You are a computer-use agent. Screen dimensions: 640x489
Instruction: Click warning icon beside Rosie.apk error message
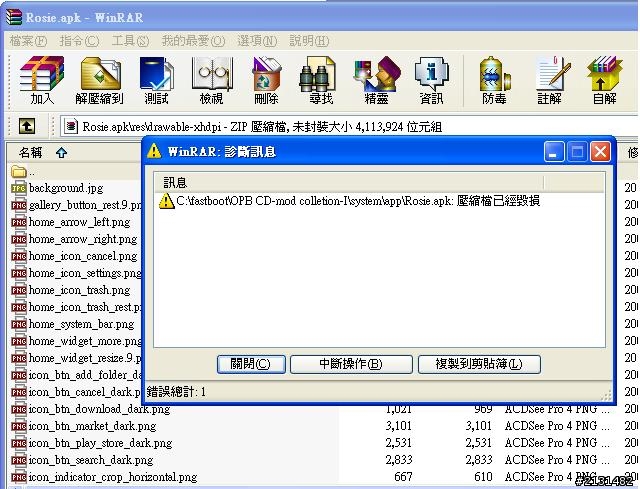click(x=166, y=201)
